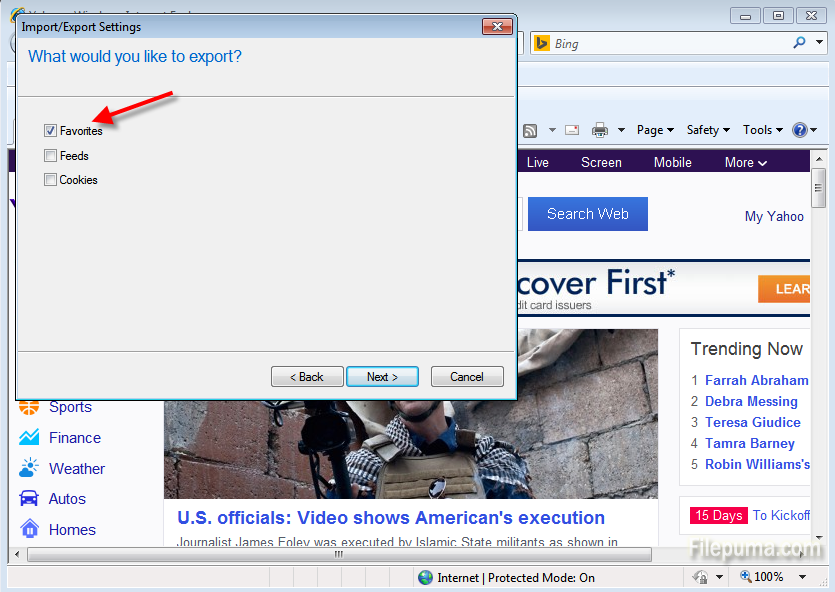Image resolution: width=835 pixels, height=592 pixels.
Task: Click the Bing search magnifier icon
Action: (799, 43)
